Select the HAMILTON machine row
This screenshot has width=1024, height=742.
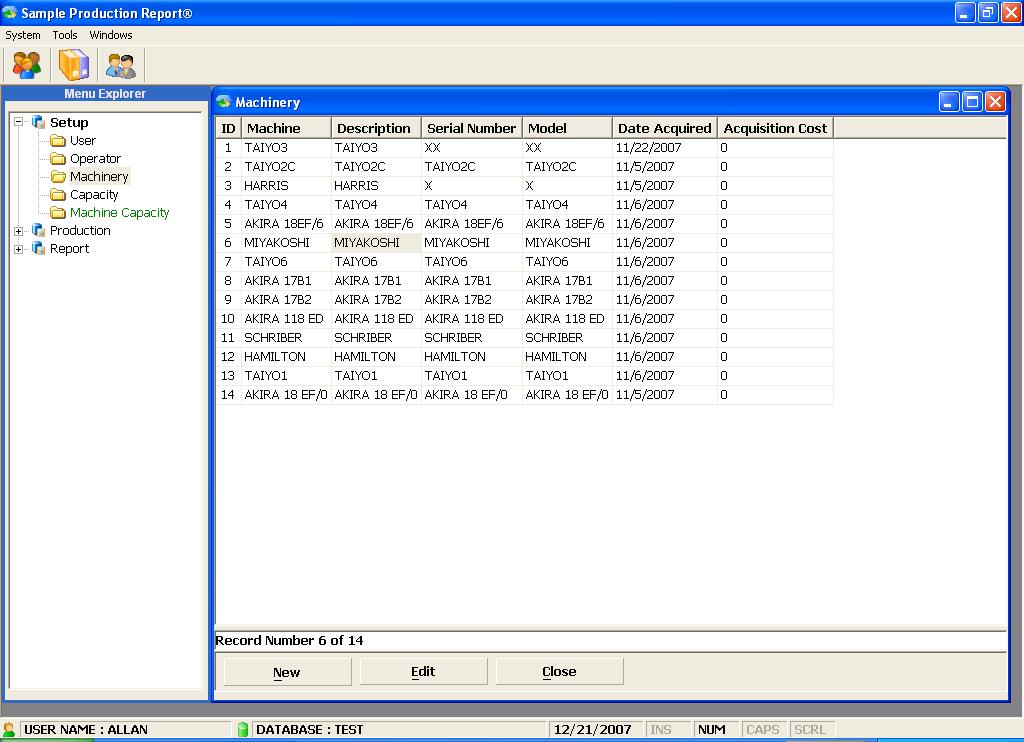click(275, 357)
